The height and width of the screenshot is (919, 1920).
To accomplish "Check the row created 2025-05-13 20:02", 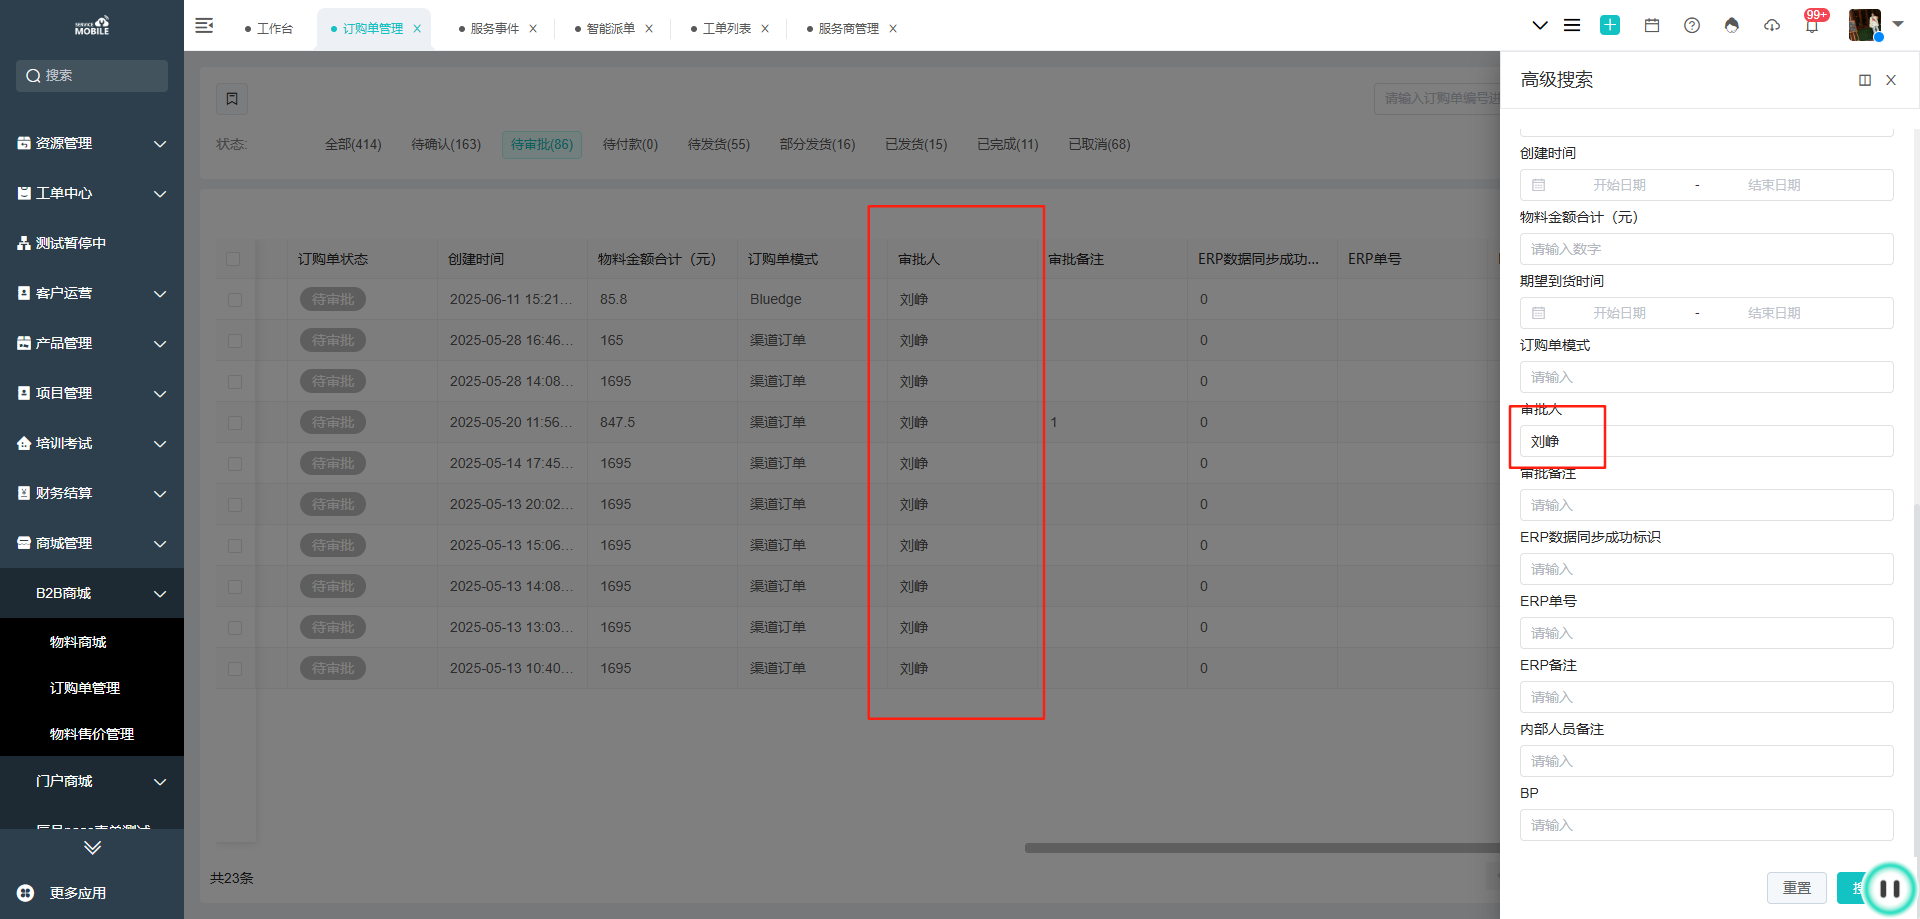I will point(235,505).
